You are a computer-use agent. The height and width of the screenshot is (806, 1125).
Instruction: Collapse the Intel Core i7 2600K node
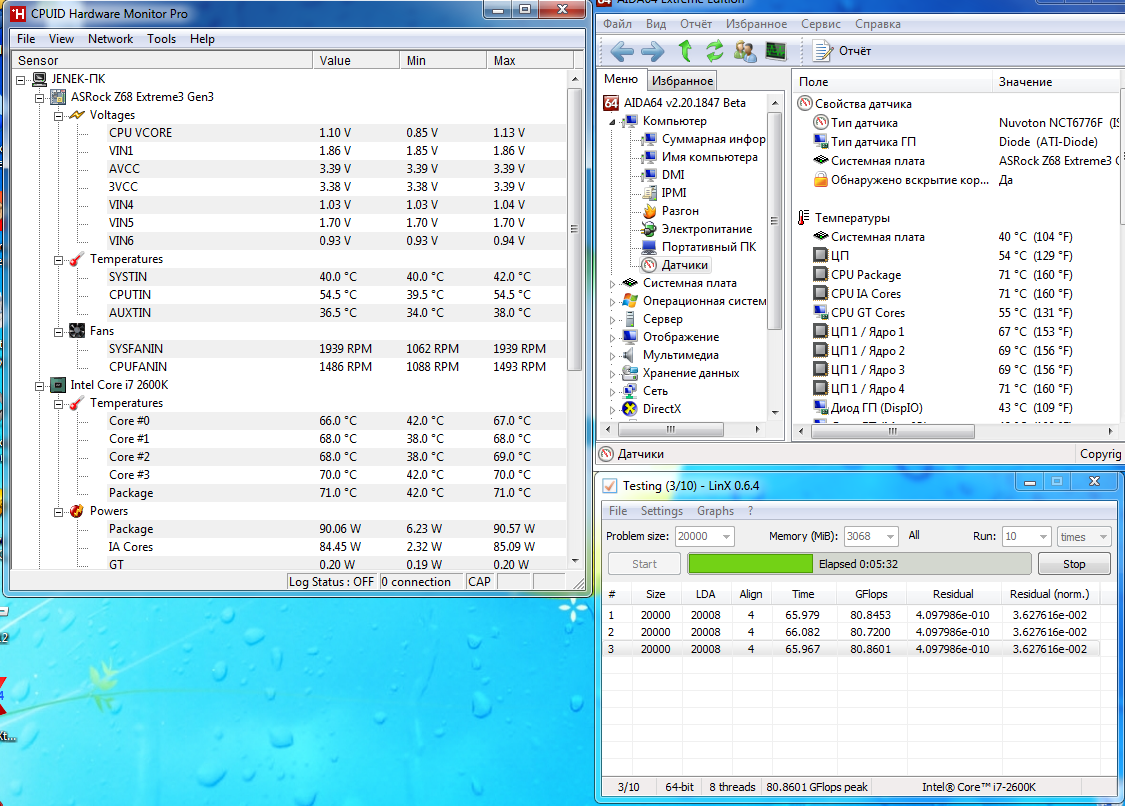(x=39, y=385)
